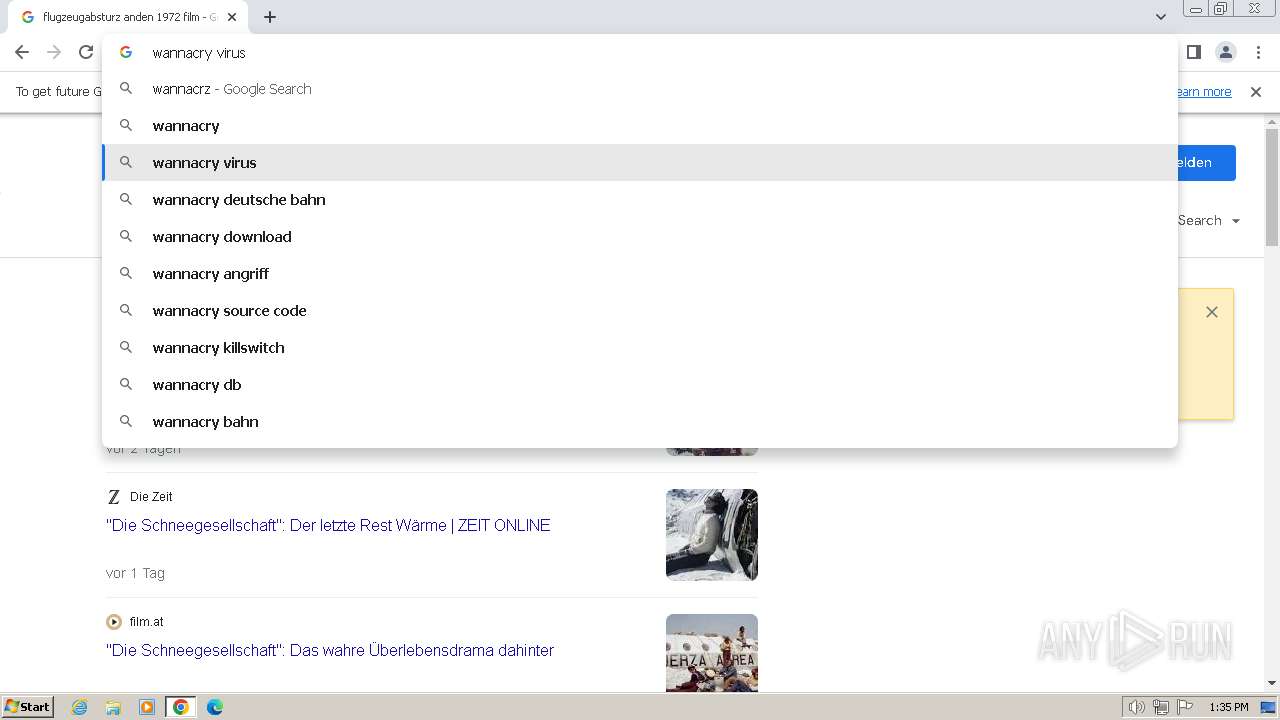This screenshot has height=720, width=1280.
Task: Click the browser forward arrow
Action: (54, 52)
